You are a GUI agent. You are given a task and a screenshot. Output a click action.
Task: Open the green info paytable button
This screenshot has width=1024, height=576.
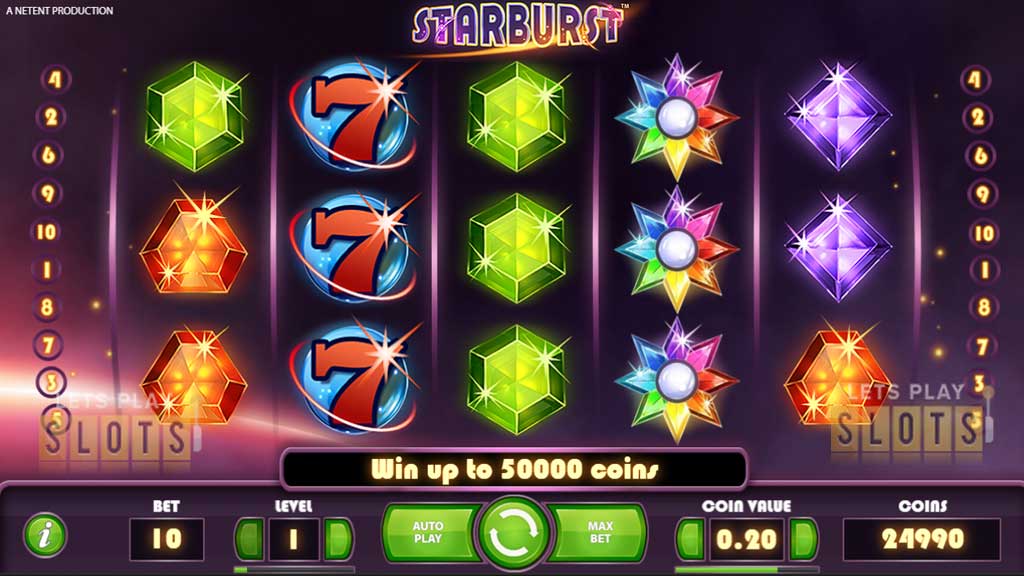pos(45,536)
